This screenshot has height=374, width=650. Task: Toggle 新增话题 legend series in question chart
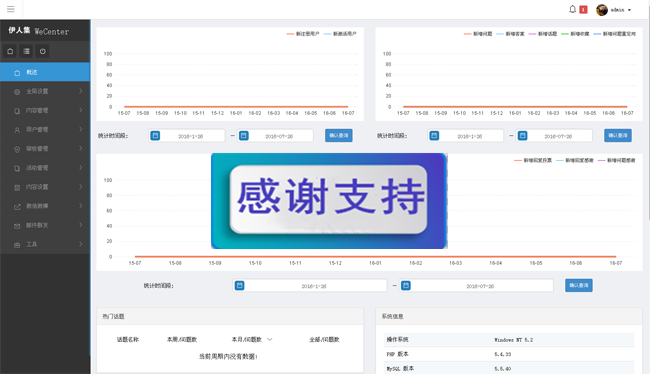pyautogui.click(x=543, y=34)
